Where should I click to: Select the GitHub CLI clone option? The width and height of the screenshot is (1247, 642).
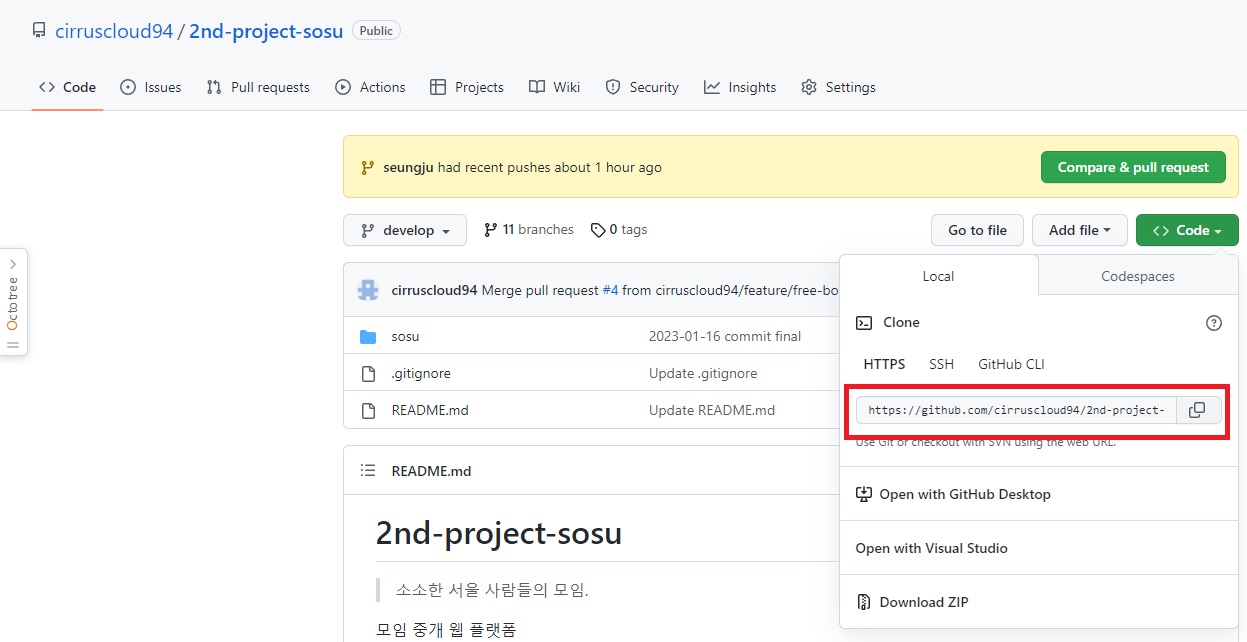(x=1011, y=364)
